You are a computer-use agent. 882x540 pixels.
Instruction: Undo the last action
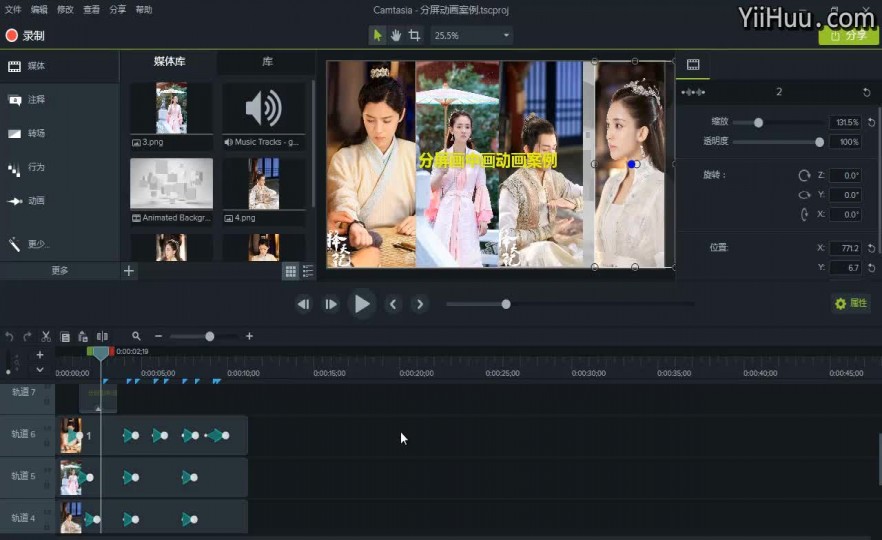(x=9, y=336)
